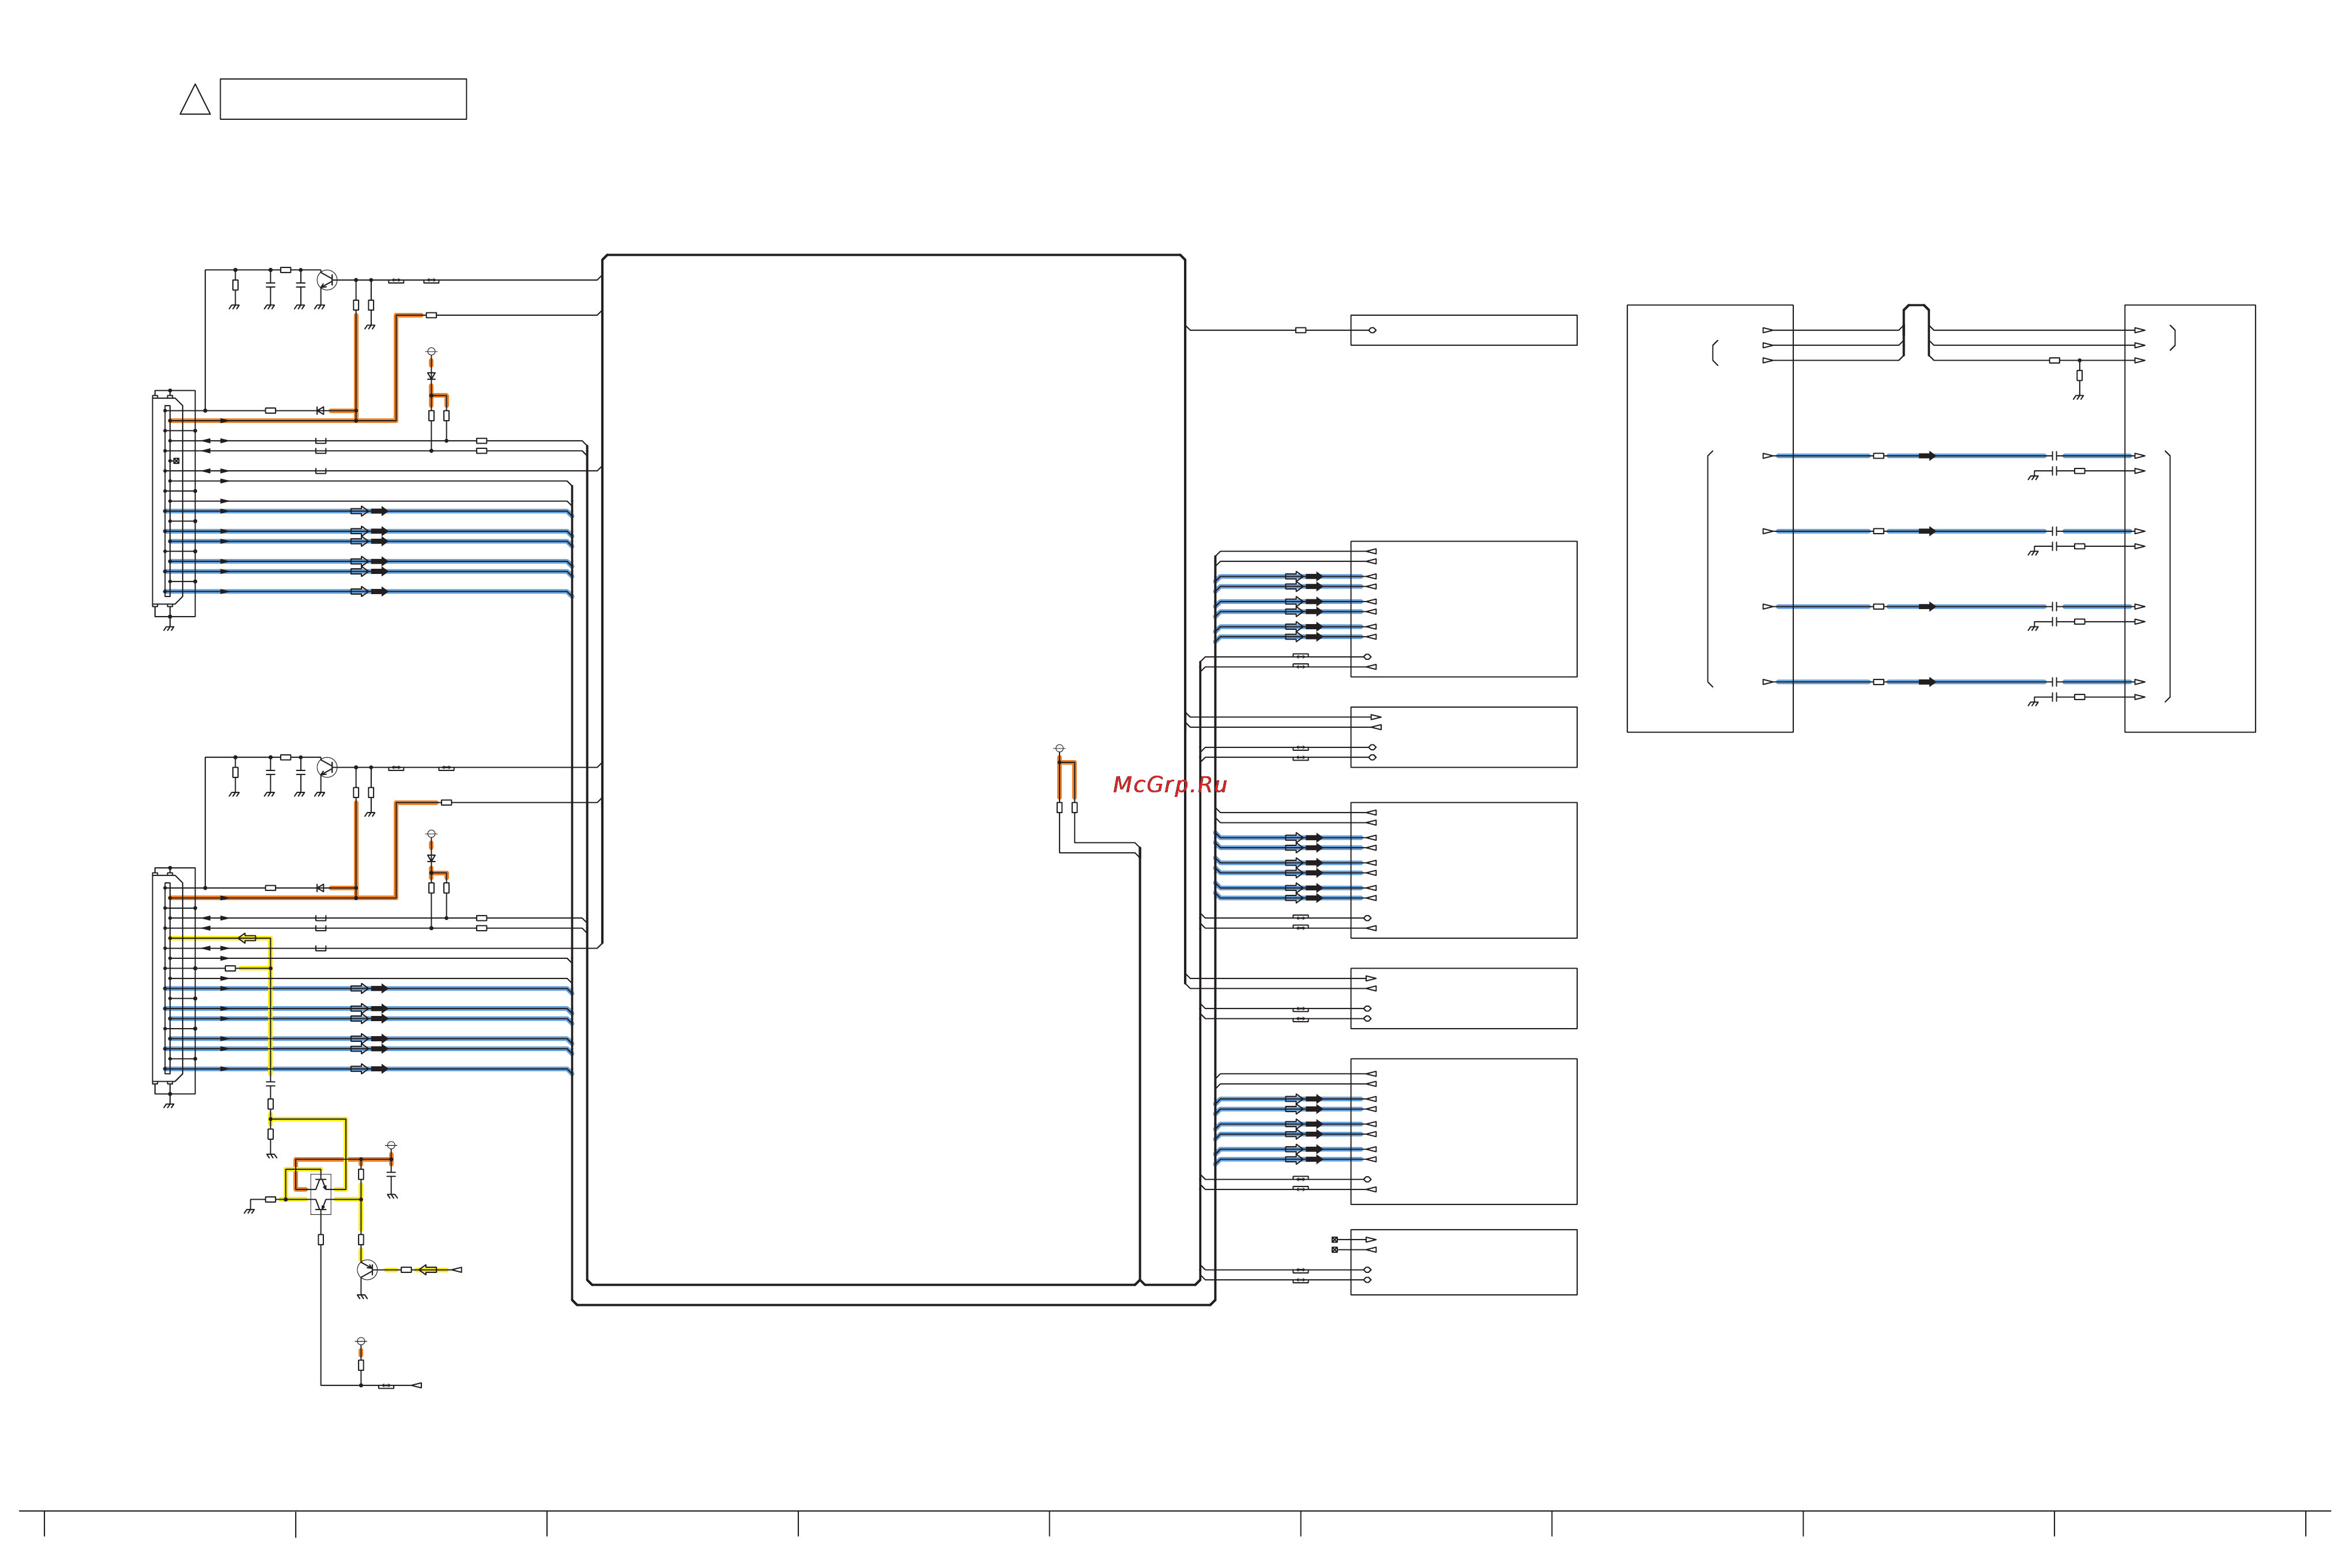Click the boxed dual-transistor package on the yellow trace
Image resolution: width=2334 pixels, height=1568 pixels.
pyautogui.click(x=320, y=1194)
